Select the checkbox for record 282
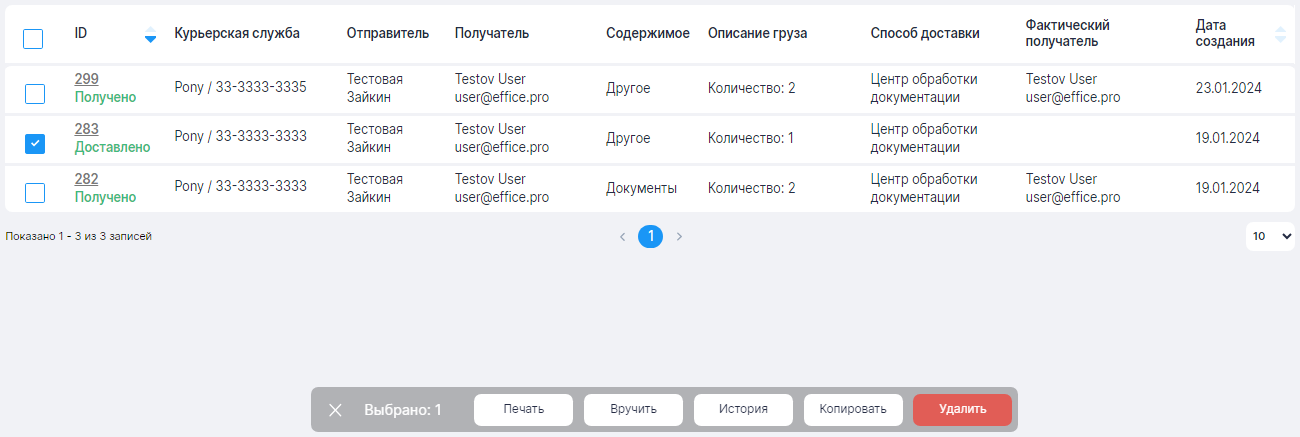Screen dimensions: 1300x437 click(x=34, y=193)
